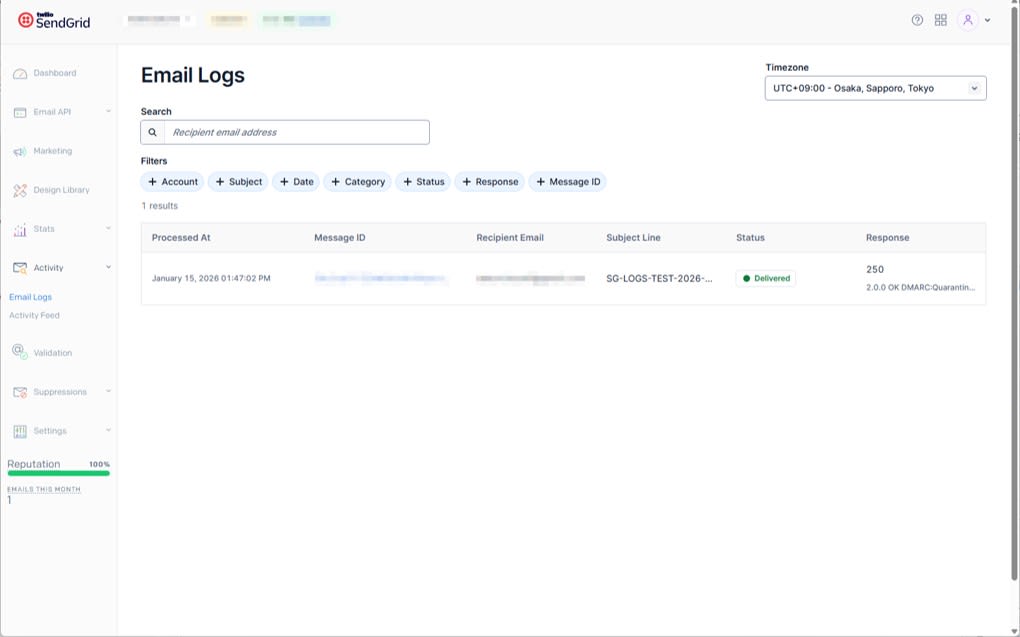Select Activity Feed in the sidebar

click(33, 314)
